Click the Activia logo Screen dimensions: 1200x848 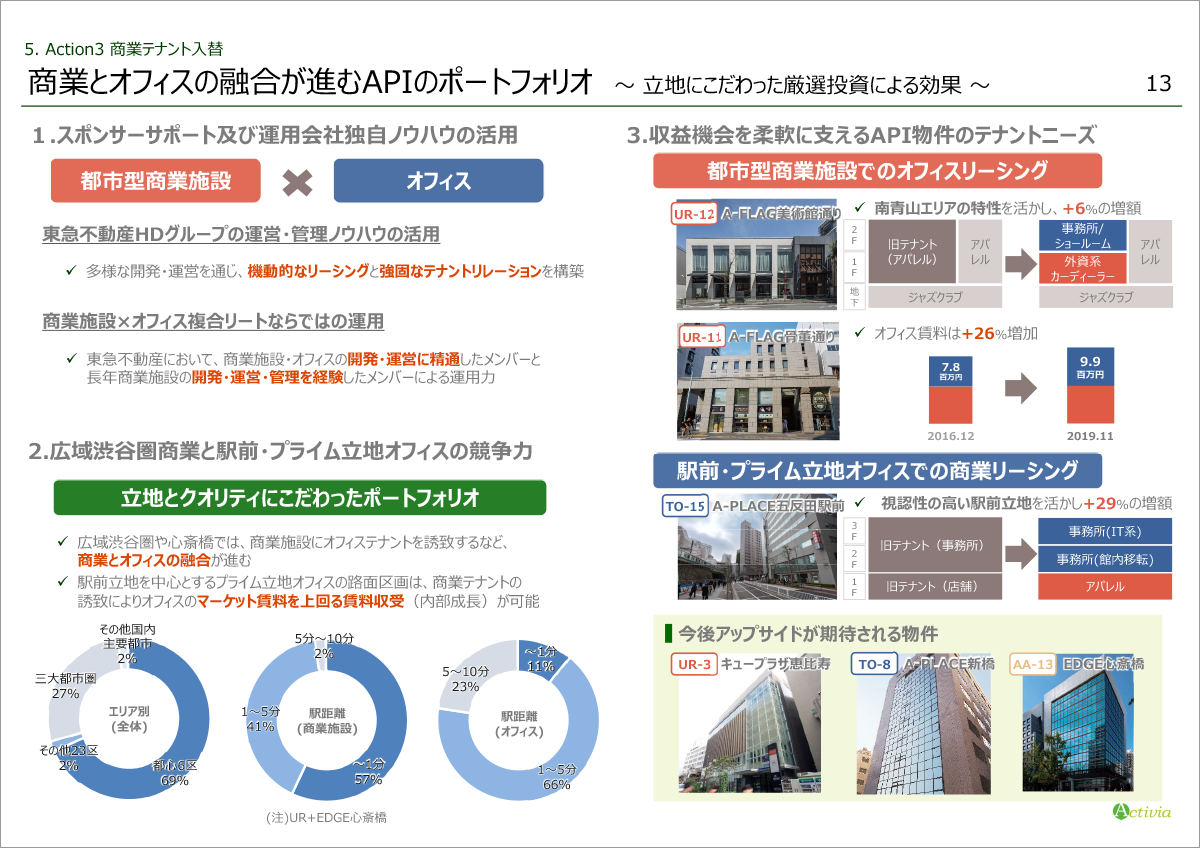pyautogui.click(x=1140, y=811)
